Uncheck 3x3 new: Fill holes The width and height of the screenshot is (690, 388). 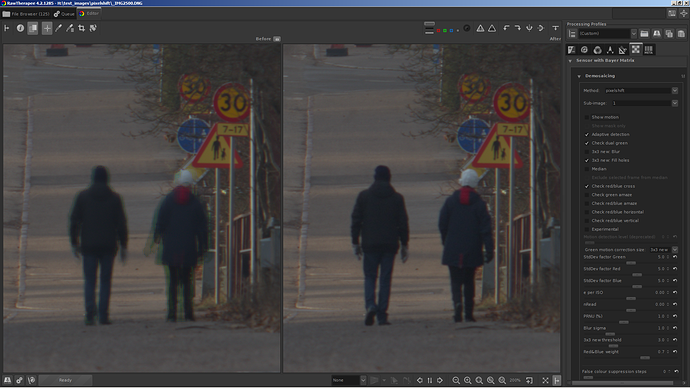587,161
